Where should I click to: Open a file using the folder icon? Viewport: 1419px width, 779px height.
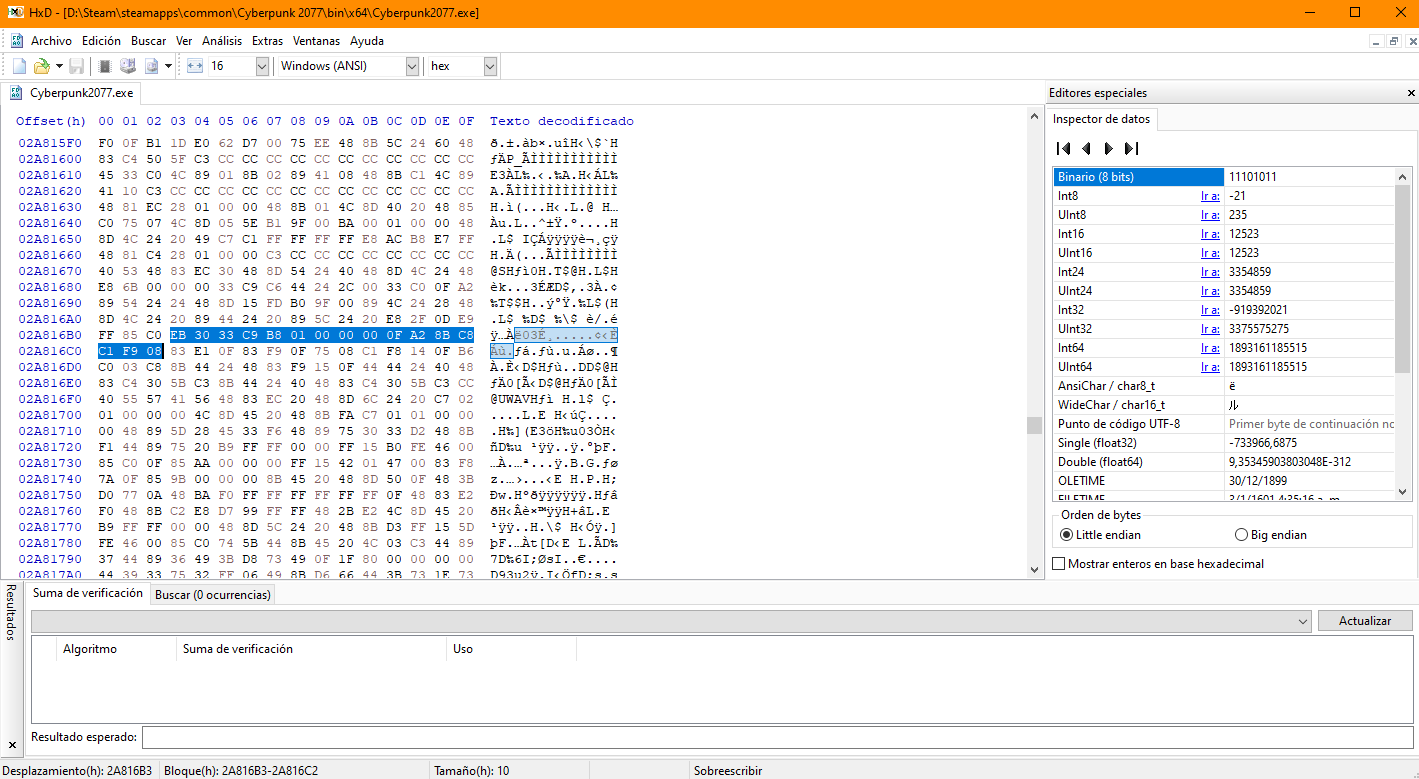41,66
